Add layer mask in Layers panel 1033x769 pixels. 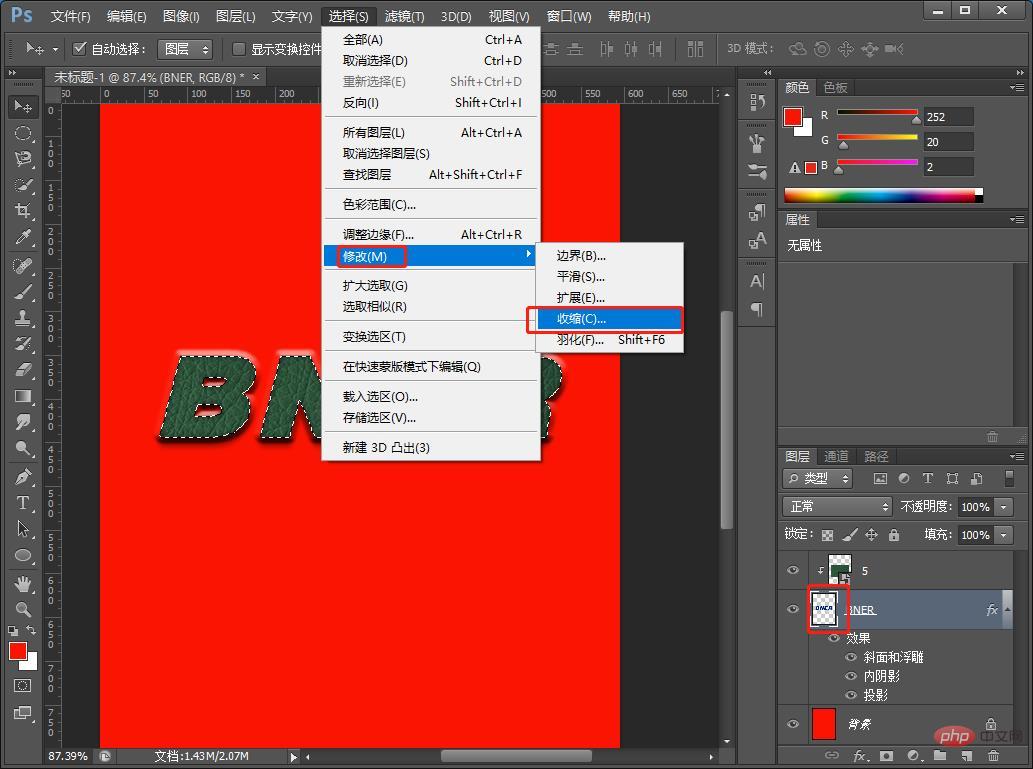coord(887,756)
